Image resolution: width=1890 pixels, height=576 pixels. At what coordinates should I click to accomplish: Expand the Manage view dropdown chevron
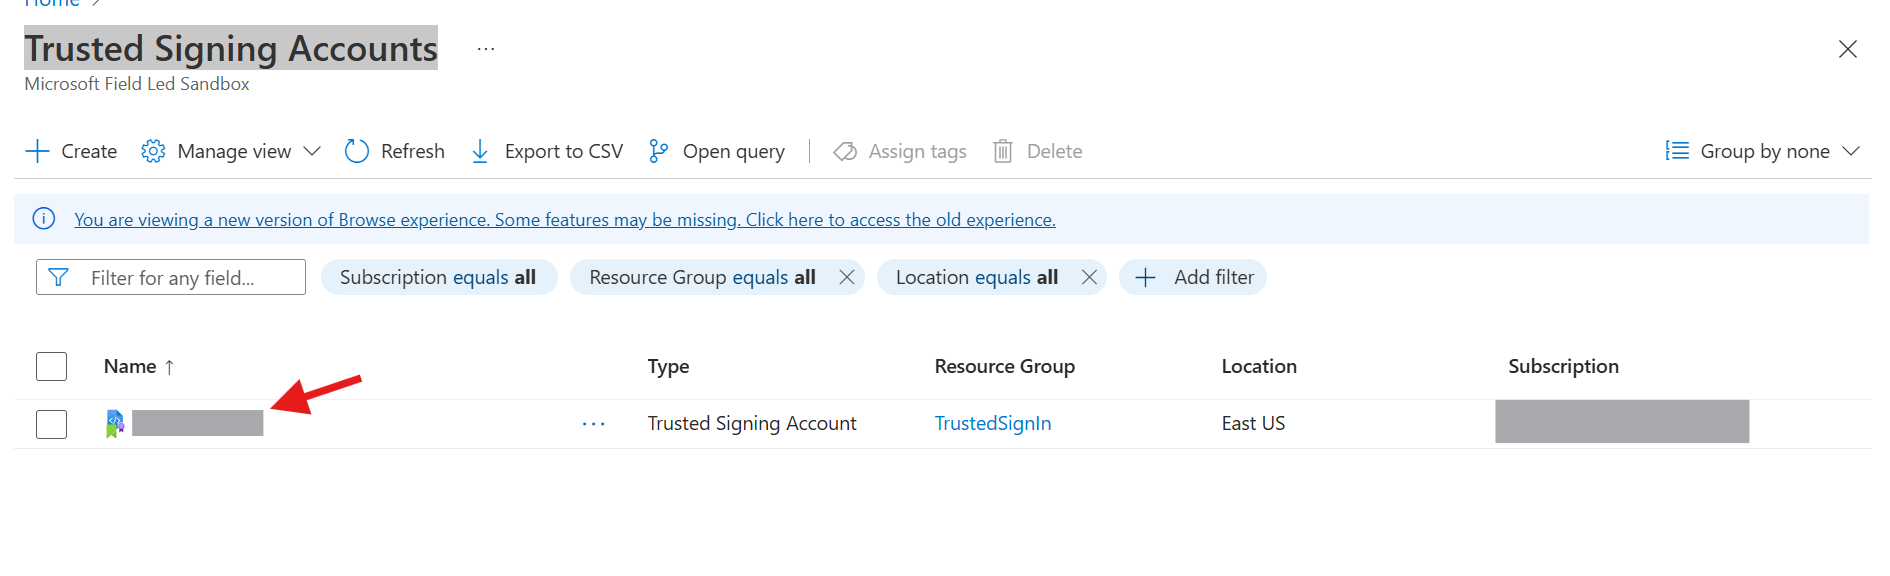pos(312,151)
